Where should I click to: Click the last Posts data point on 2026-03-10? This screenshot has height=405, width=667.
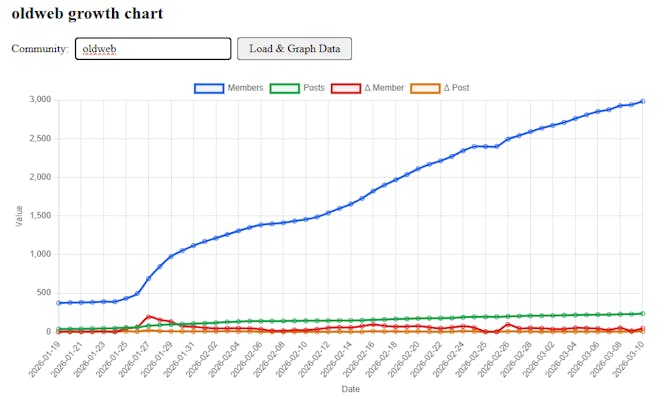(x=643, y=313)
